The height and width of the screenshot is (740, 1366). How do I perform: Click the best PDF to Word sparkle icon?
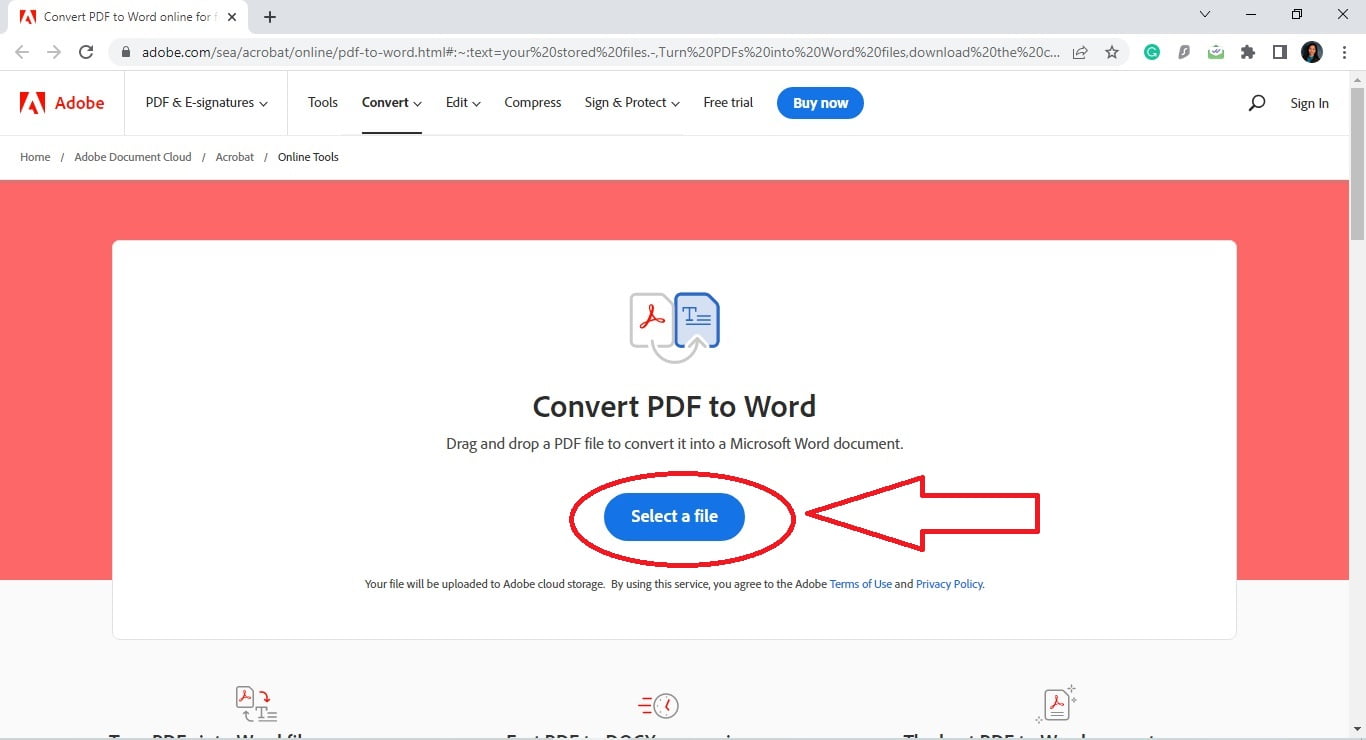(1057, 703)
